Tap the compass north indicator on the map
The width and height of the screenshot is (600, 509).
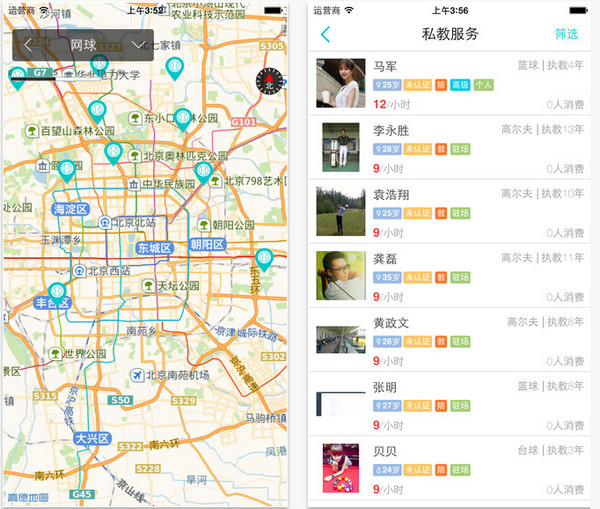pos(269,81)
